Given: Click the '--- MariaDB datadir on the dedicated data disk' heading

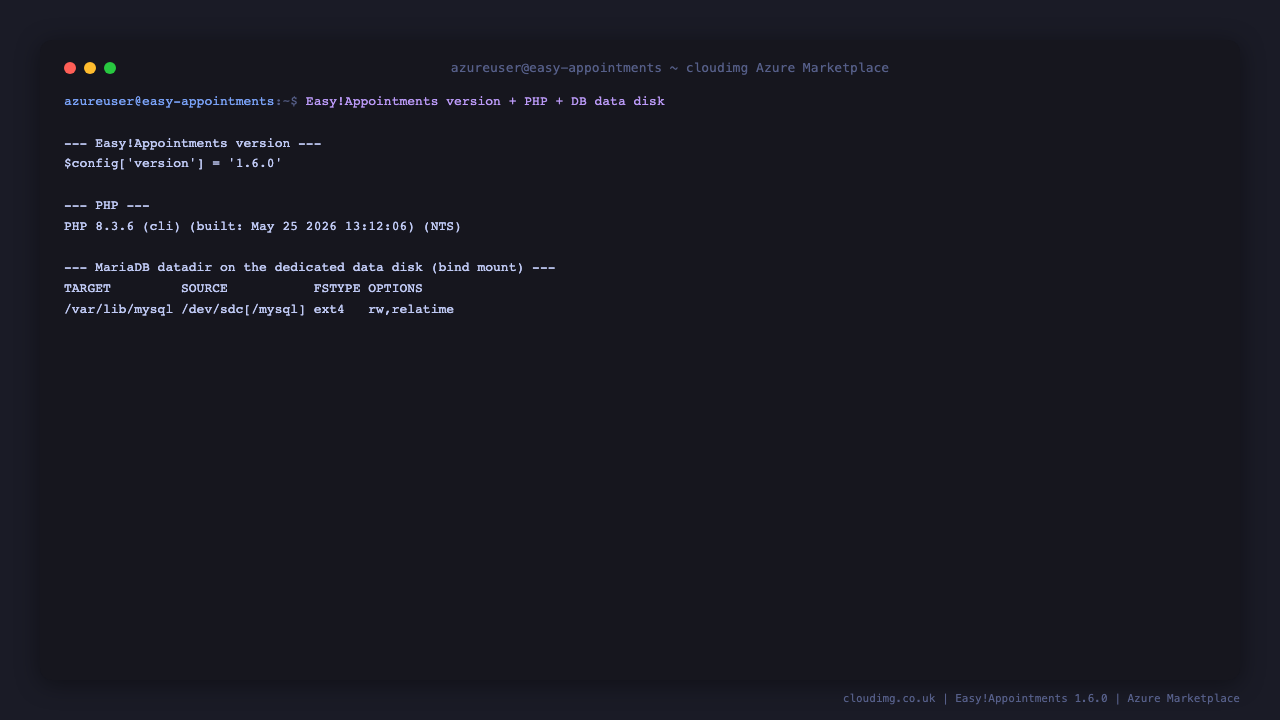Looking at the screenshot, I should point(310,268).
